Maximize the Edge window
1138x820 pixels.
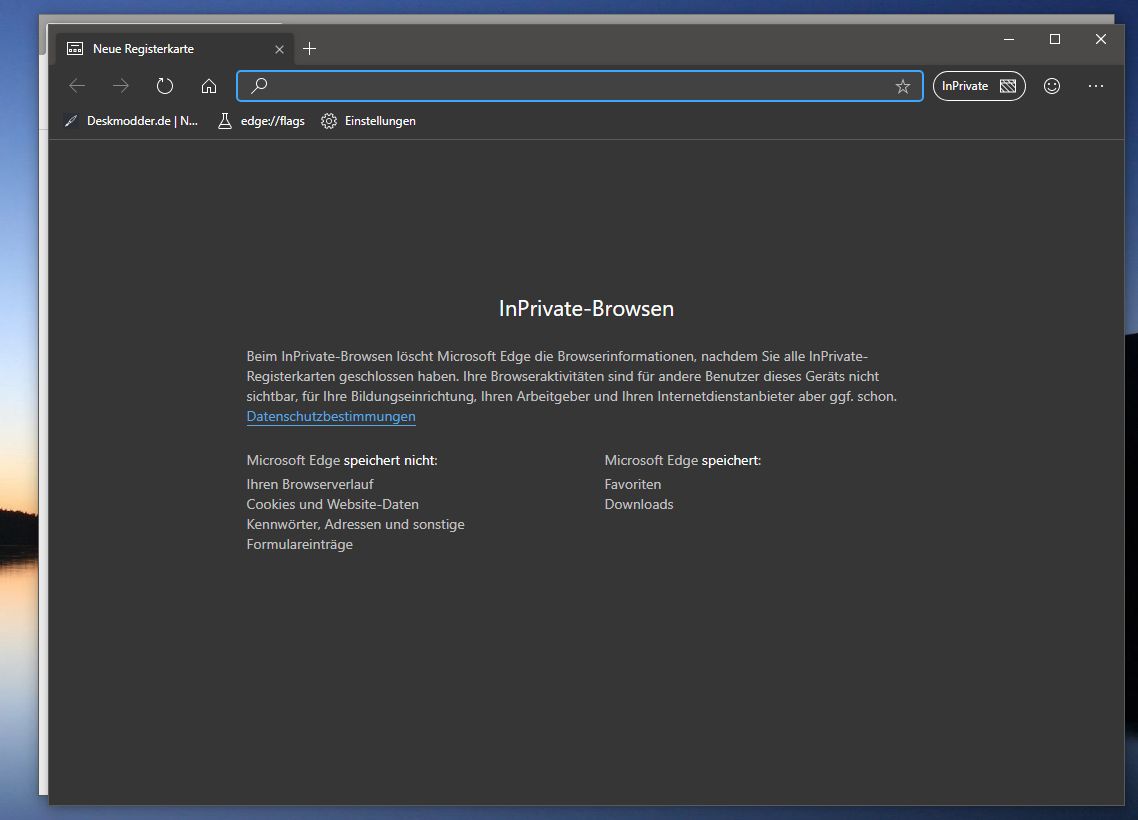click(x=1055, y=39)
